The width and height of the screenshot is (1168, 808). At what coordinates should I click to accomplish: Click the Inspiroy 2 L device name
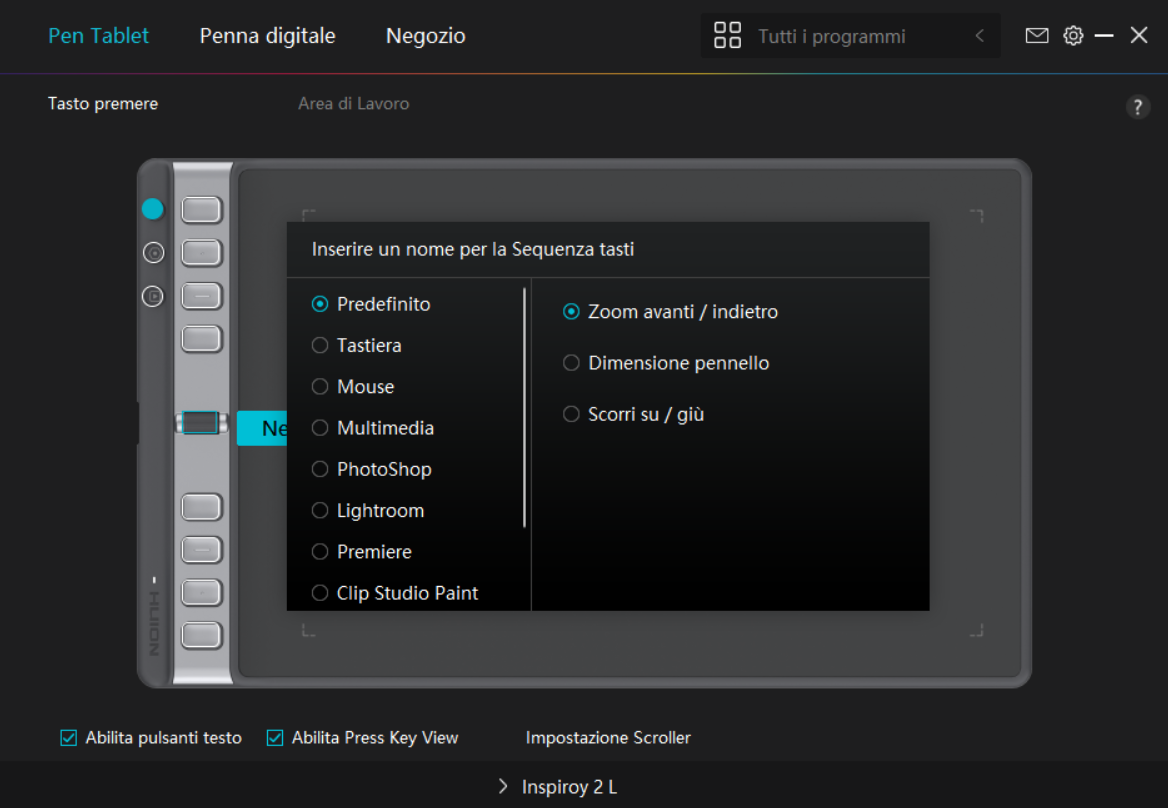570,786
